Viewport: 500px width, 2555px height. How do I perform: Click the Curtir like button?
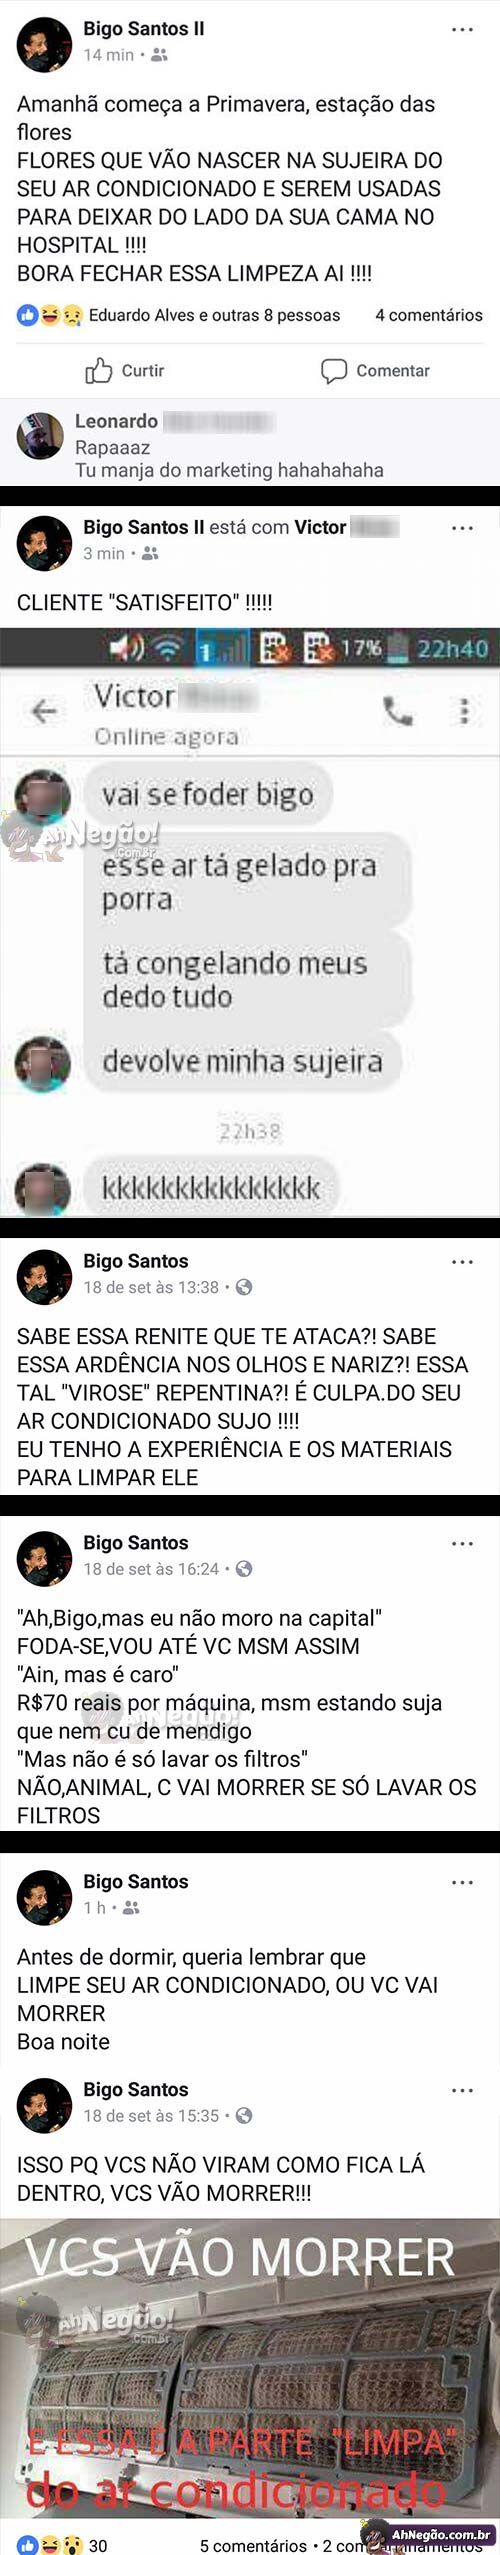click(x=124, y=371)
